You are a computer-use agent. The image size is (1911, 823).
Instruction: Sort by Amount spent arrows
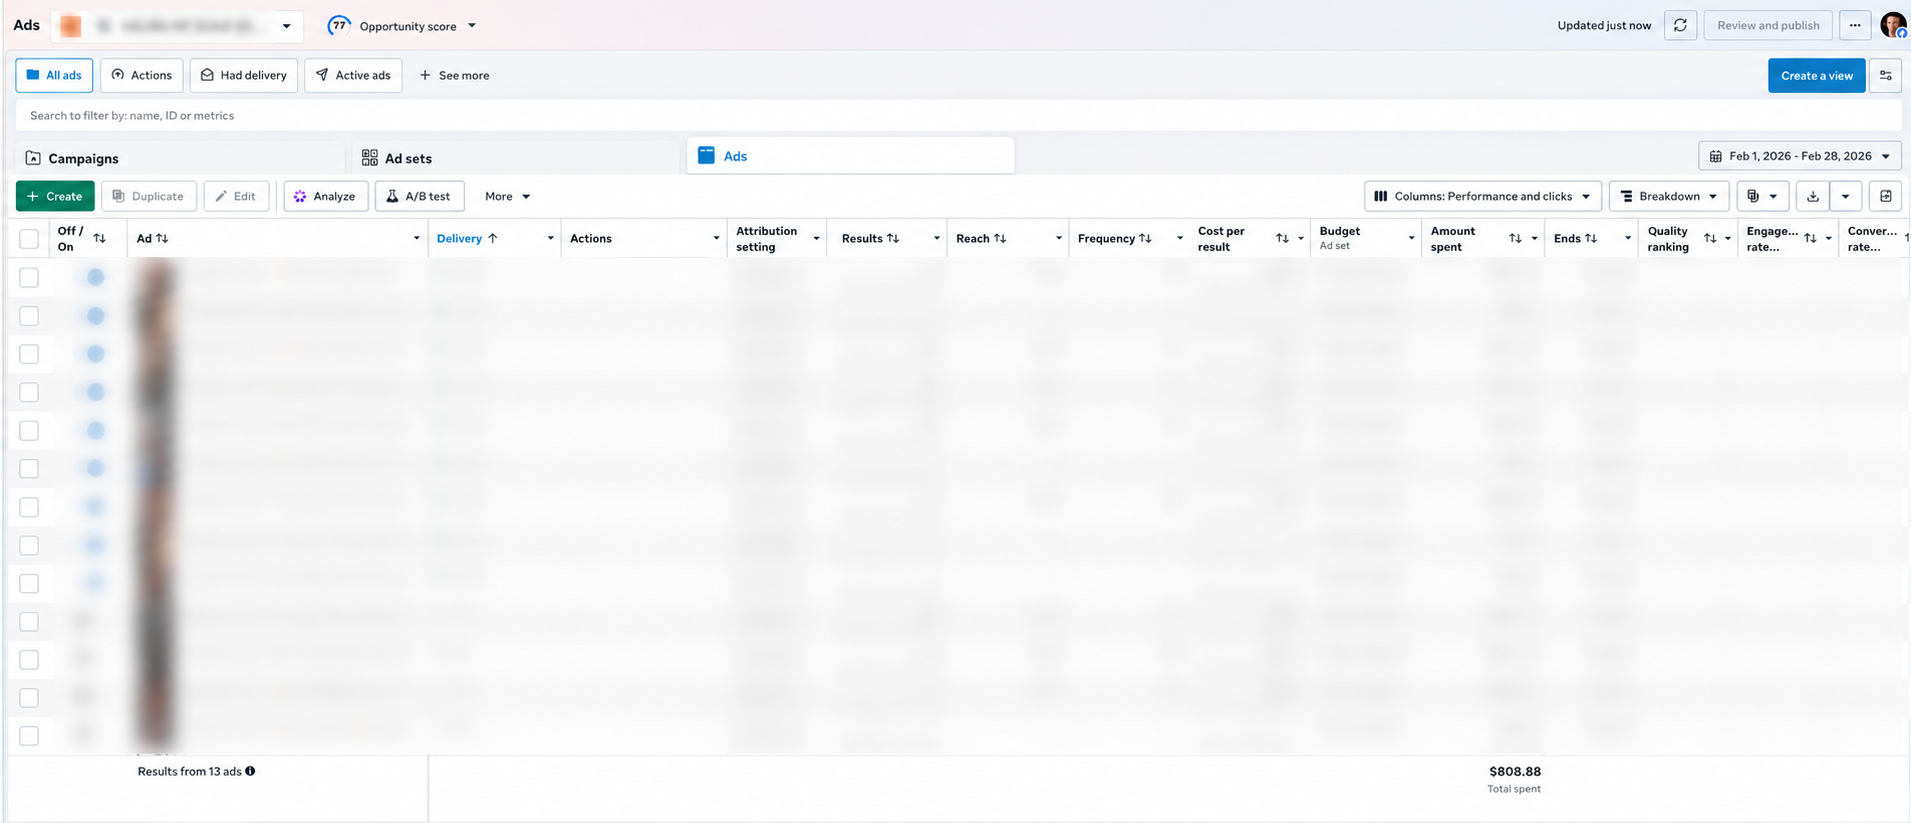point(1515,239)
